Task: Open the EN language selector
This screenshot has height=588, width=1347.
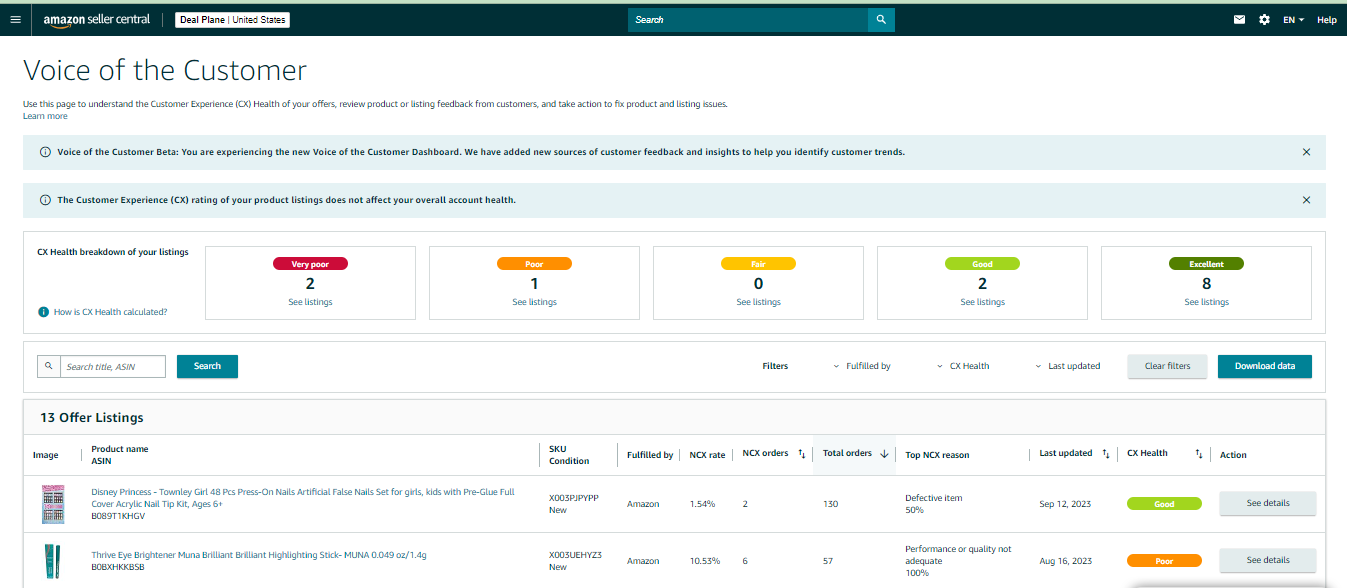Action: 1293,20
